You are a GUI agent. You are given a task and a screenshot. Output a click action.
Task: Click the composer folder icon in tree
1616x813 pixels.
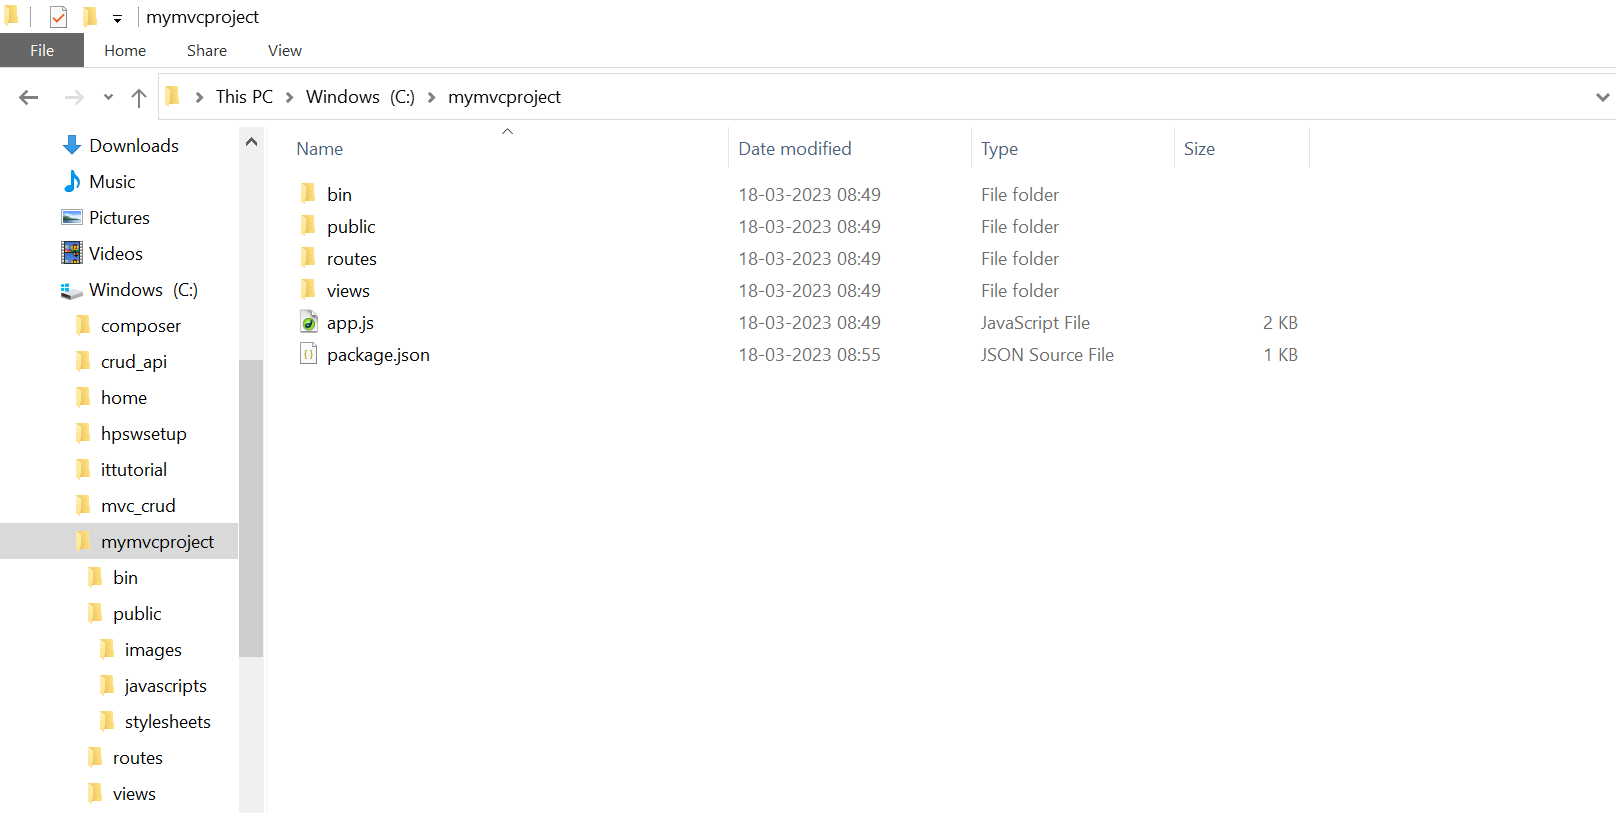point(84,324)
